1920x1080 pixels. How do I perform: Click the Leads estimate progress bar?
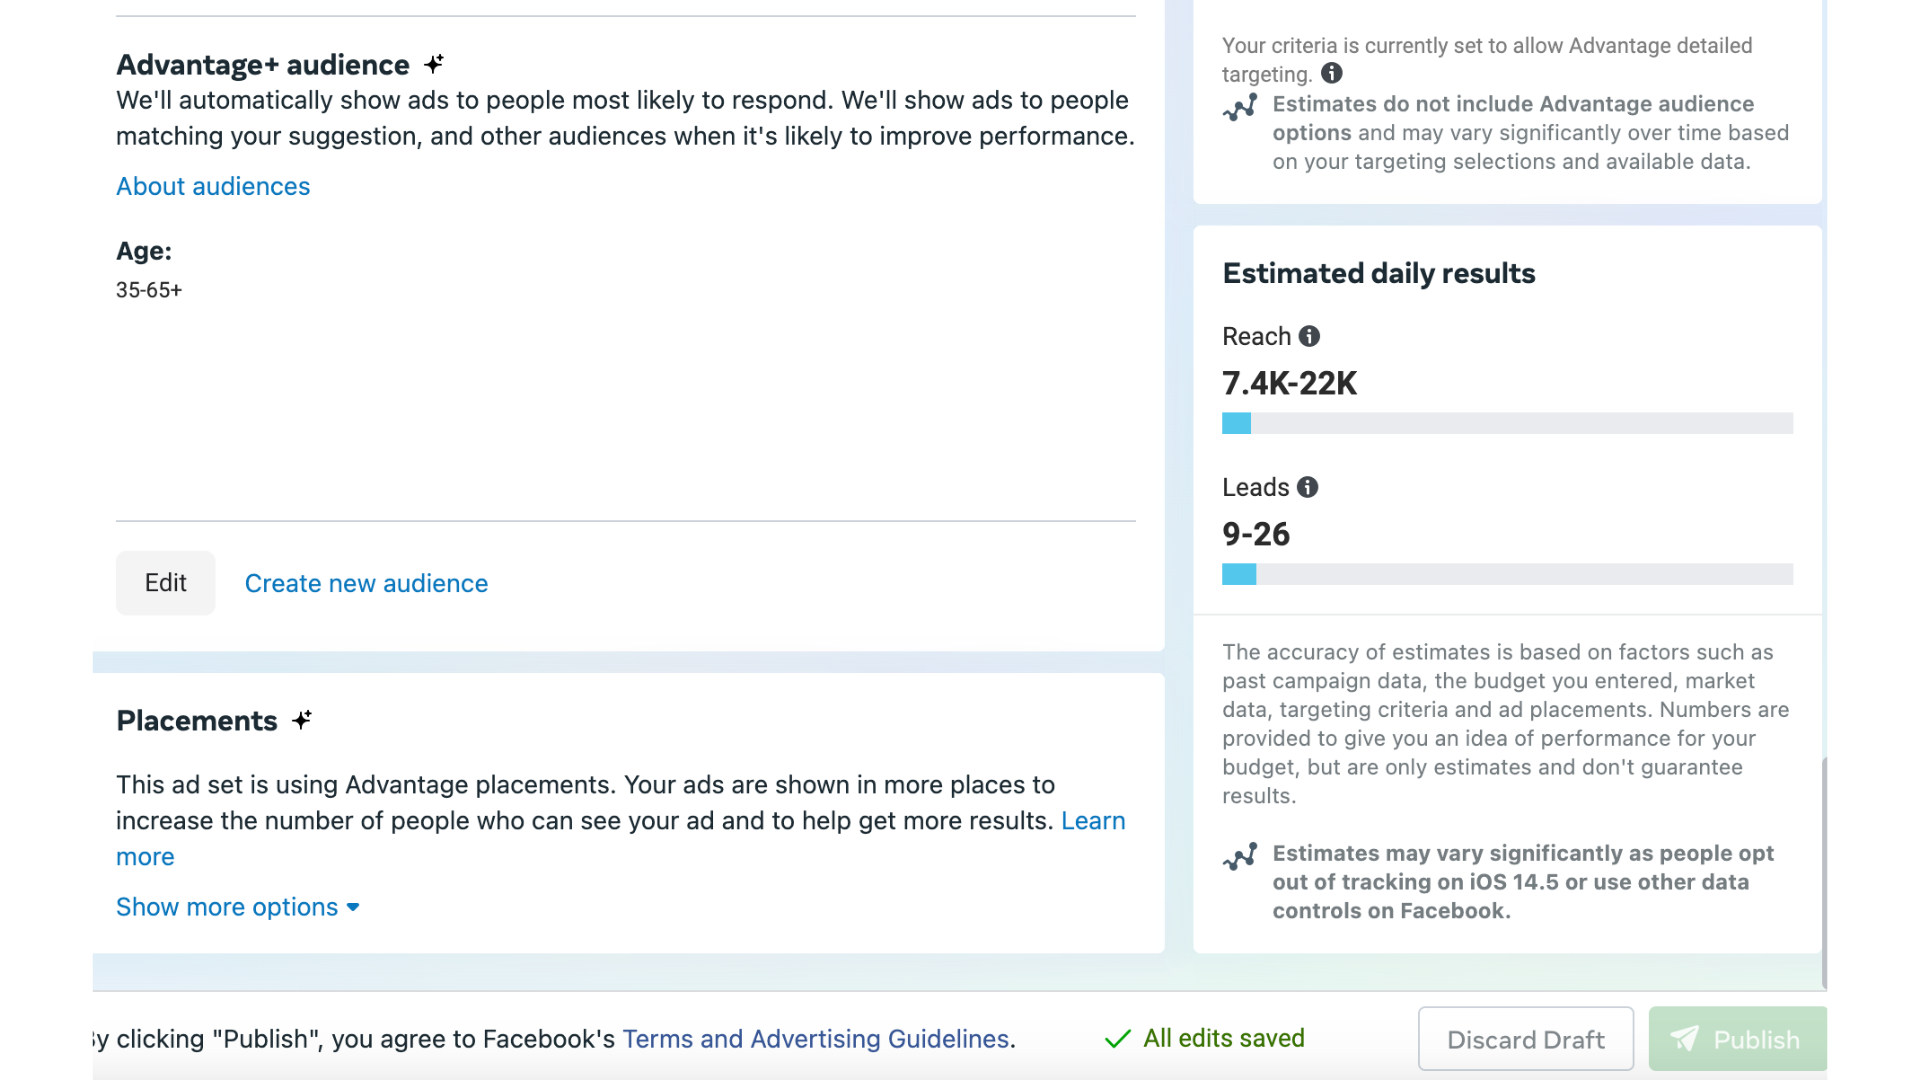pos(1508,574)
